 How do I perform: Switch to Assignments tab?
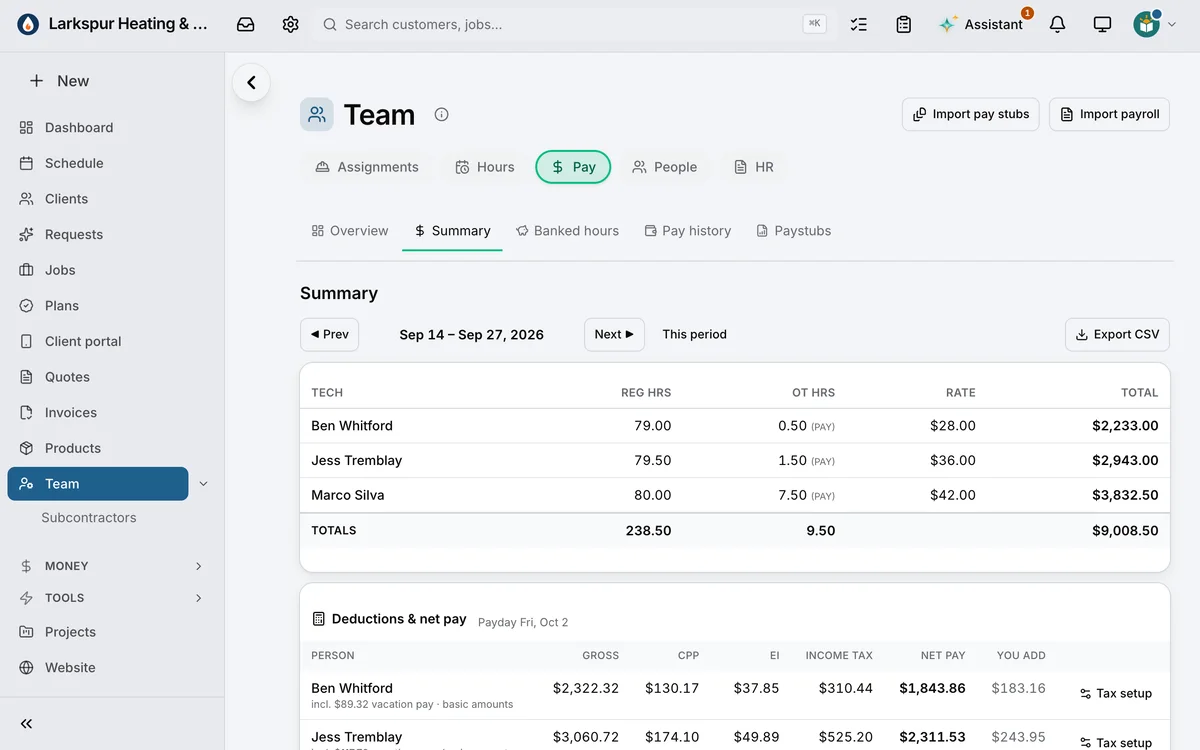coord(367,167)
